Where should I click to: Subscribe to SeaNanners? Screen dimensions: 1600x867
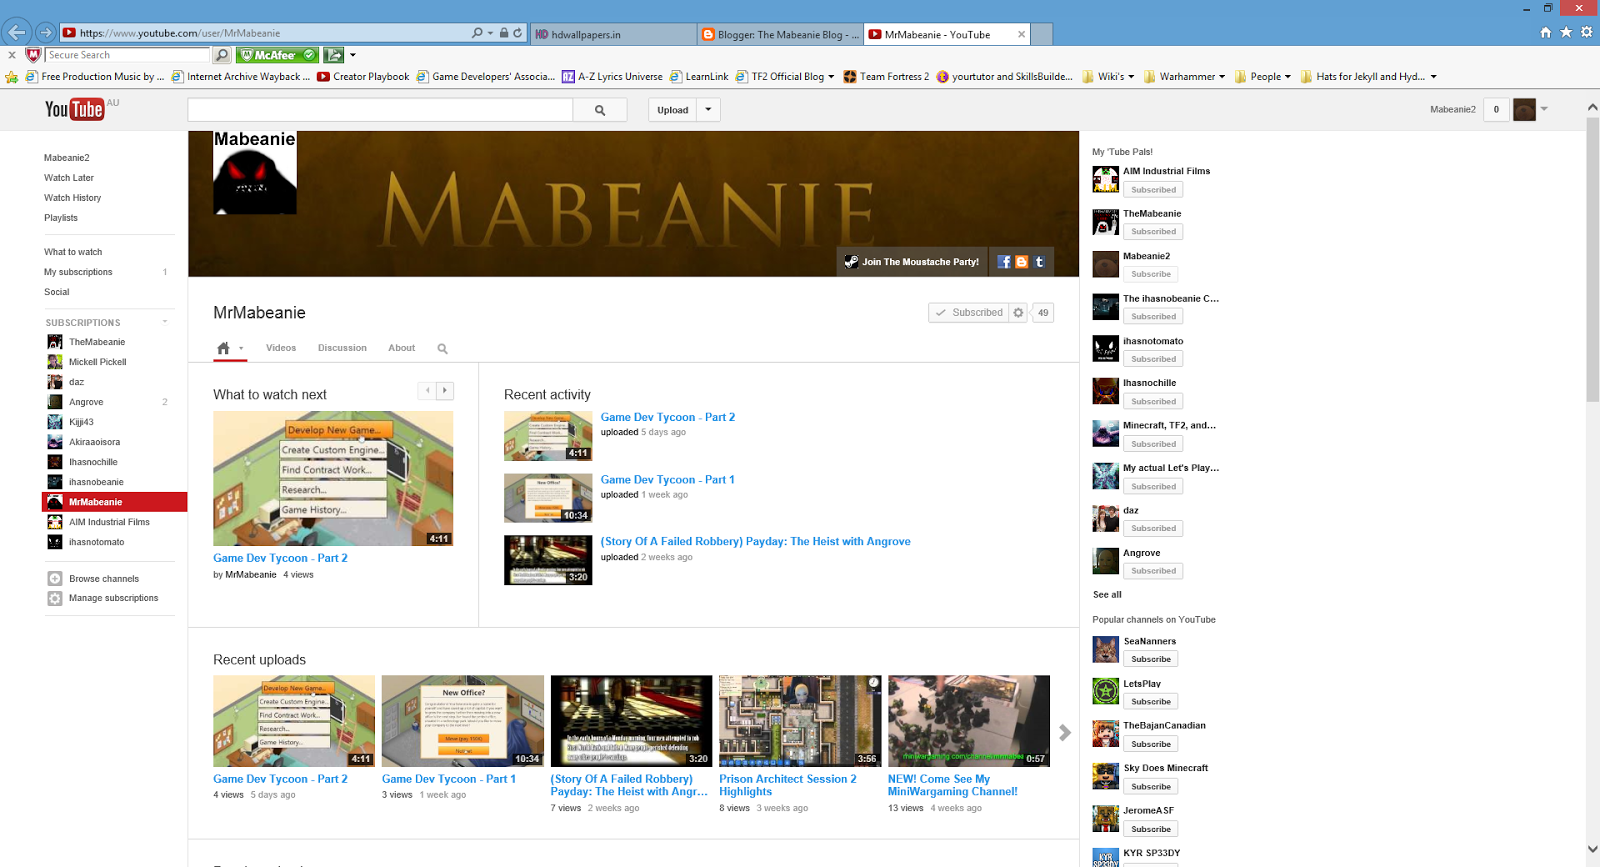1151,659
